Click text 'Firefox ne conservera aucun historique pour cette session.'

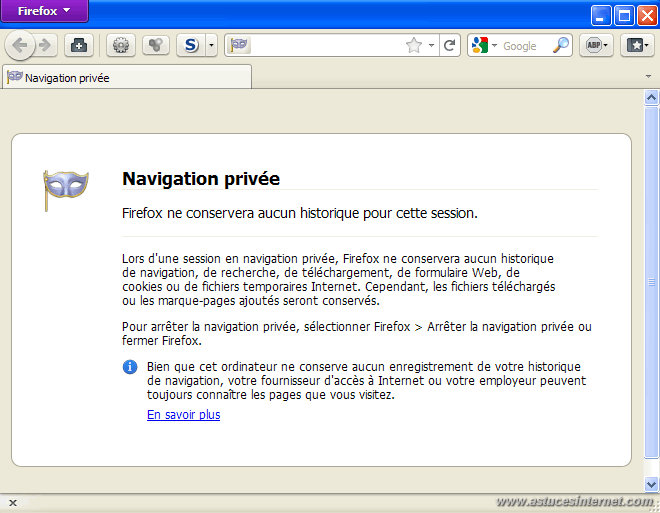coord(300,213)
